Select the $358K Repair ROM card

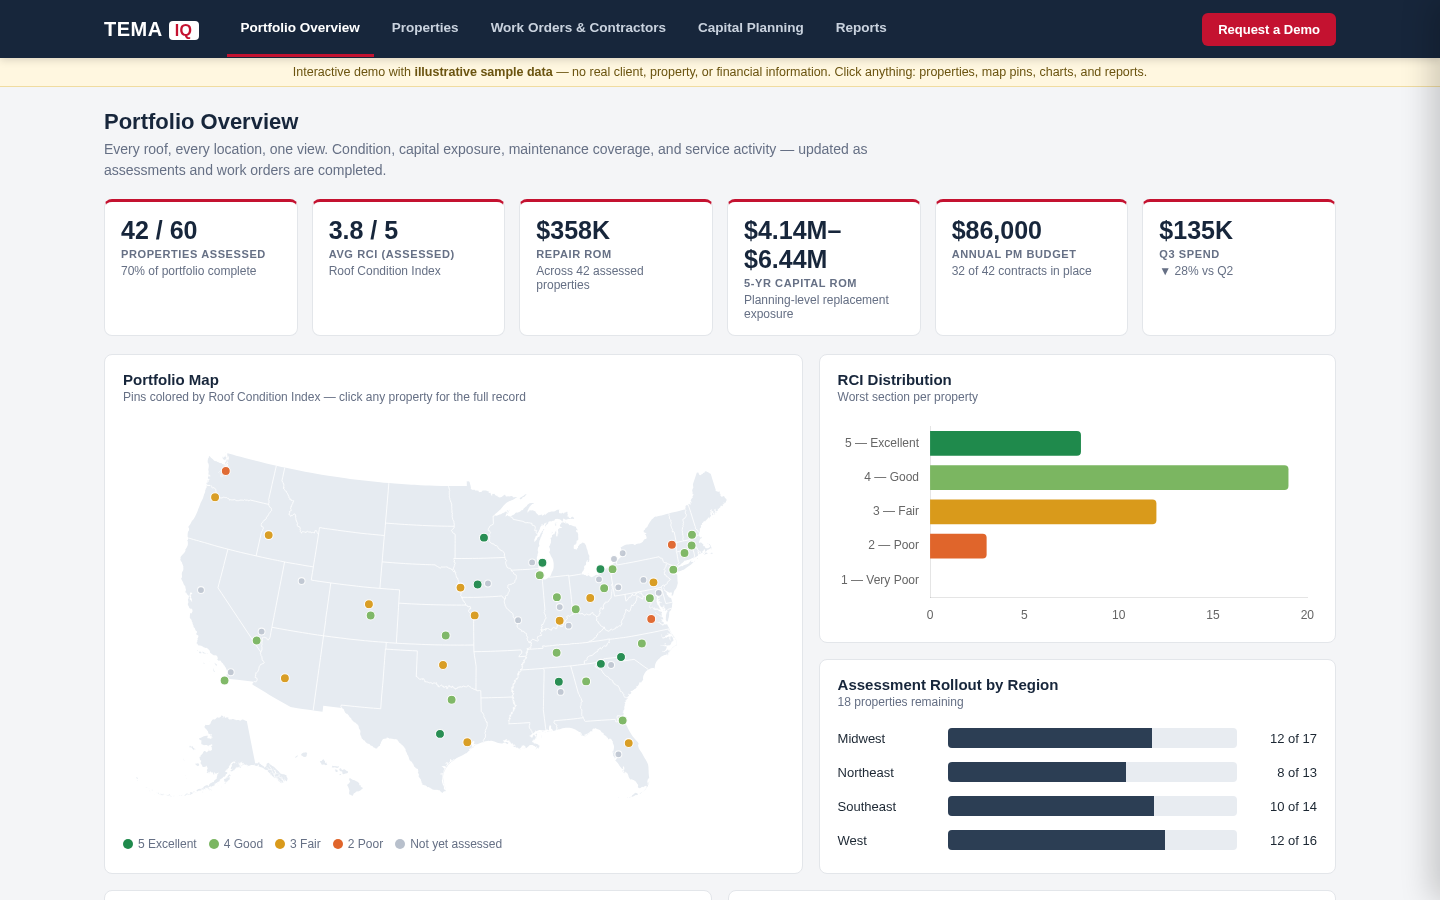pos(616,268)
